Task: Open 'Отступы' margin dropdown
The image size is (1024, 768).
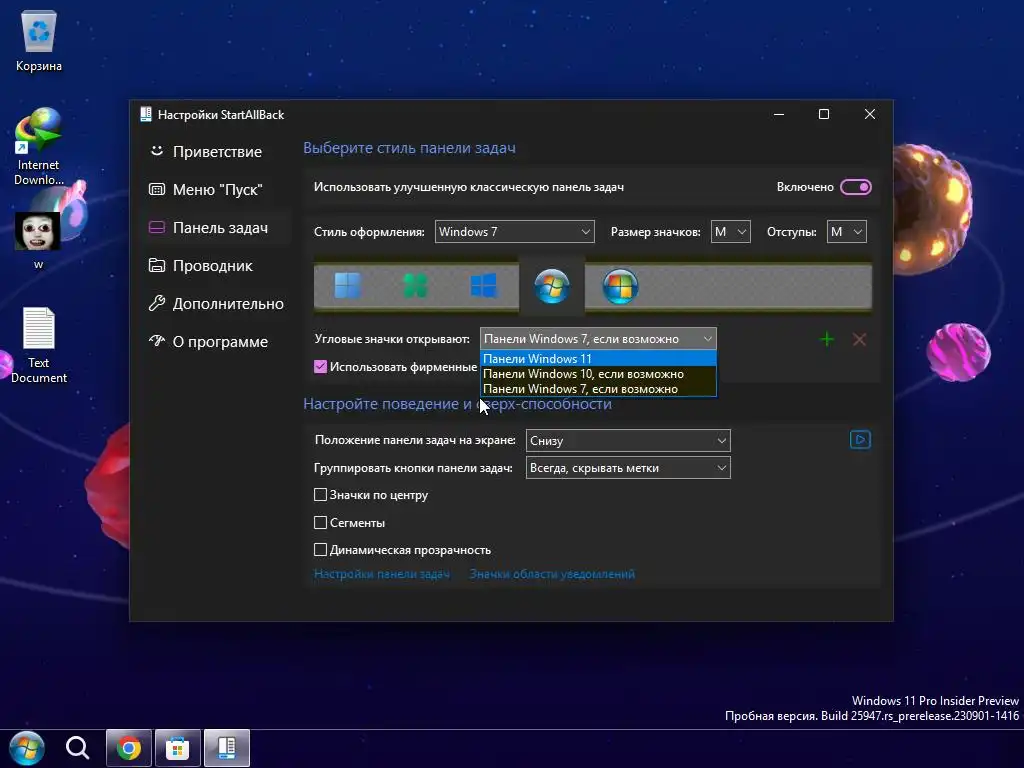Action: (x=846, y=232)
